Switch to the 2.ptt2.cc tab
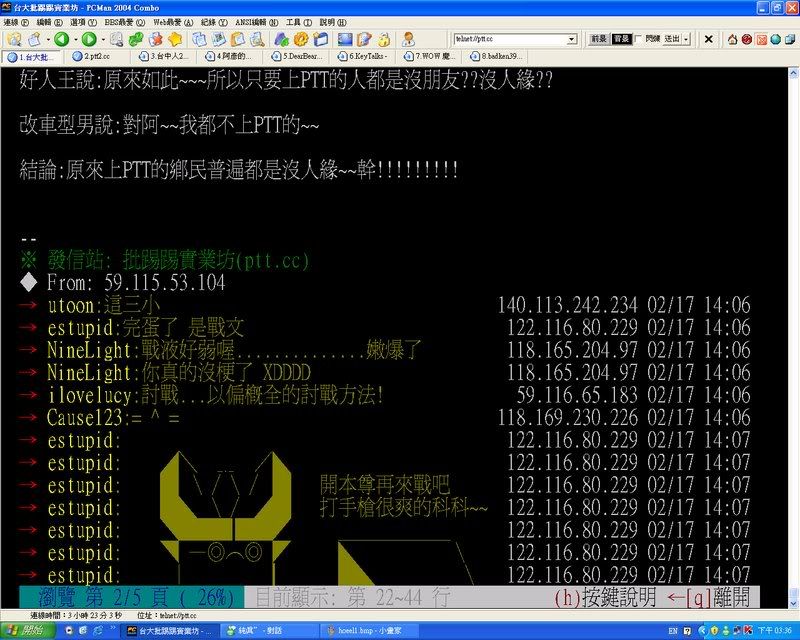800x640 pixels. point(98,57)
